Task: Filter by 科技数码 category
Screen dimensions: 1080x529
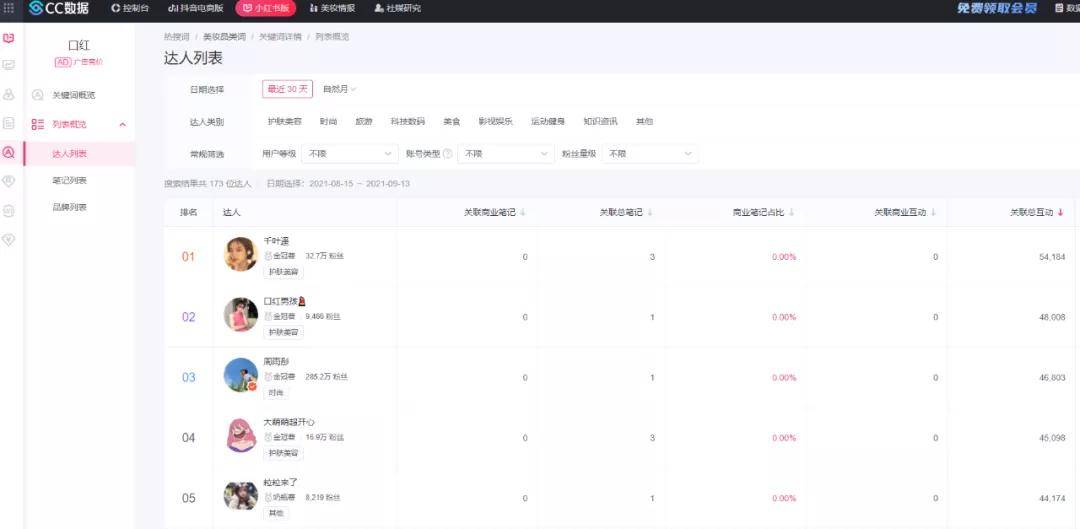Action: pyautogui.click(x=407, y=122)
